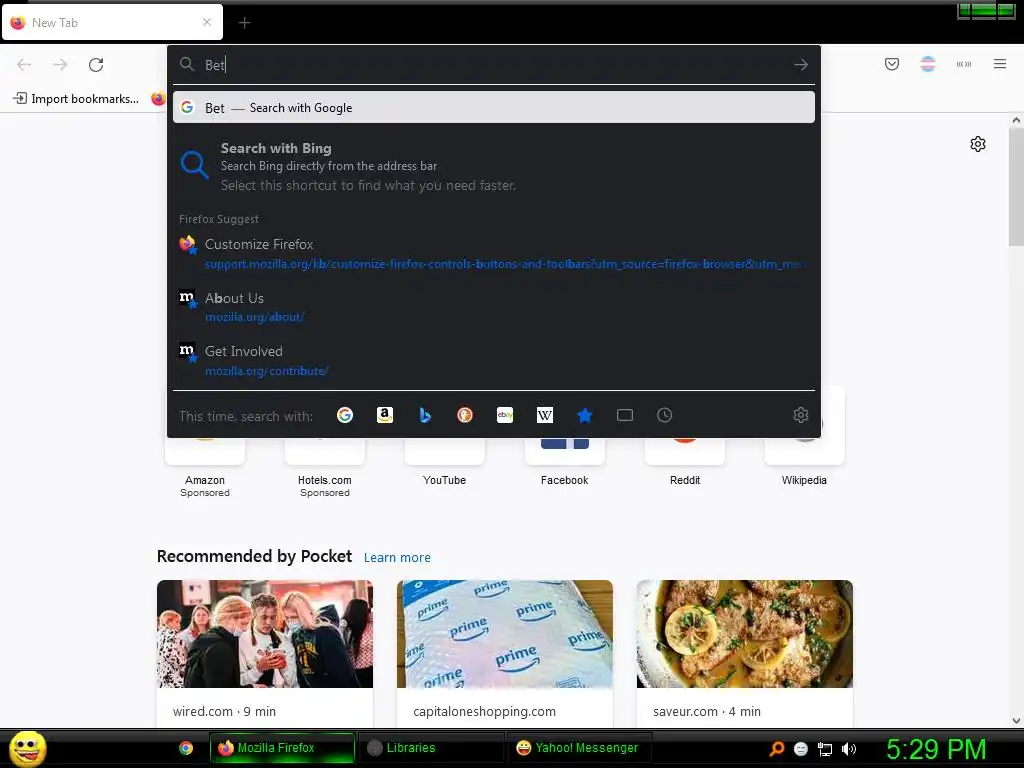Choose the Search with Bing shortcut
The height and width of the screenshot is (768, 1024).
point(494,167)
